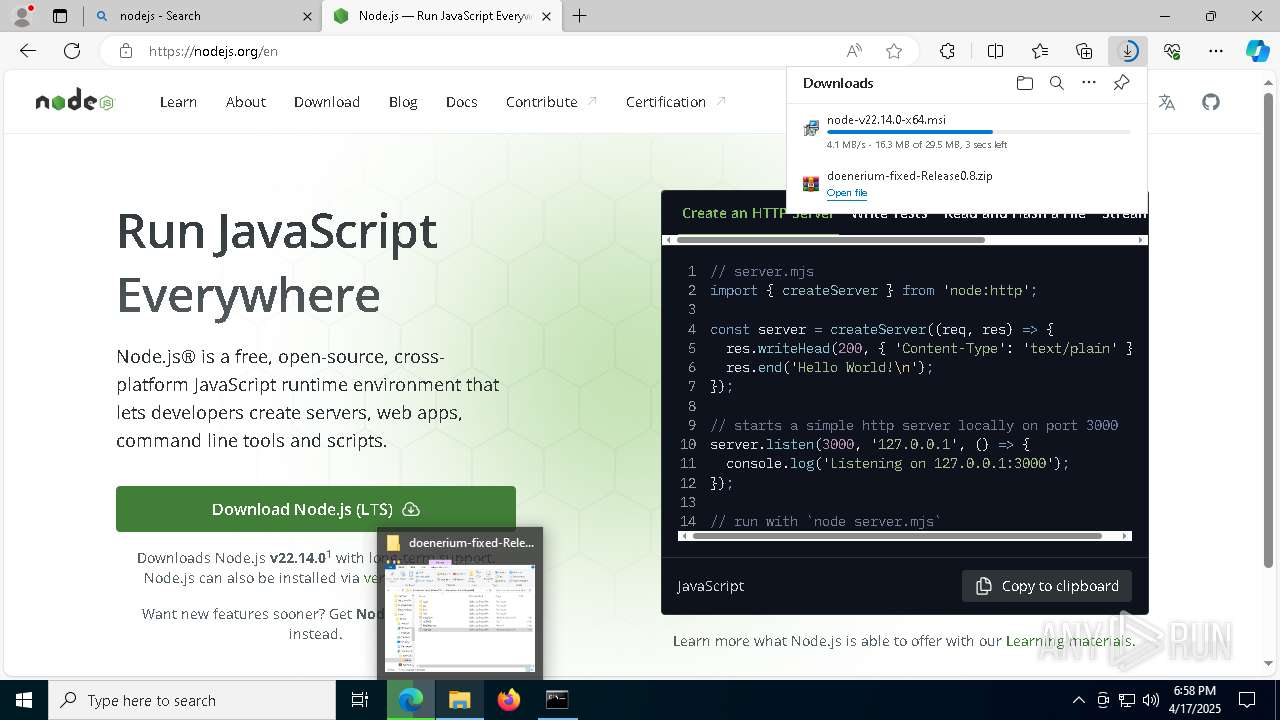Open the Blog nav item
The width and height of the screenshot is (1280, 720).
pos(403,102)
